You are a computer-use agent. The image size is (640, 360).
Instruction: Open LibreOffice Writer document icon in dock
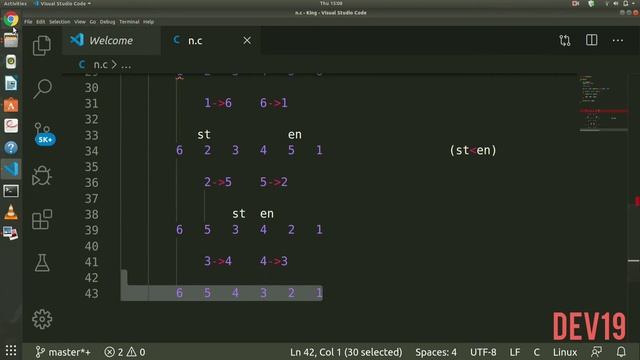point(11,83)
